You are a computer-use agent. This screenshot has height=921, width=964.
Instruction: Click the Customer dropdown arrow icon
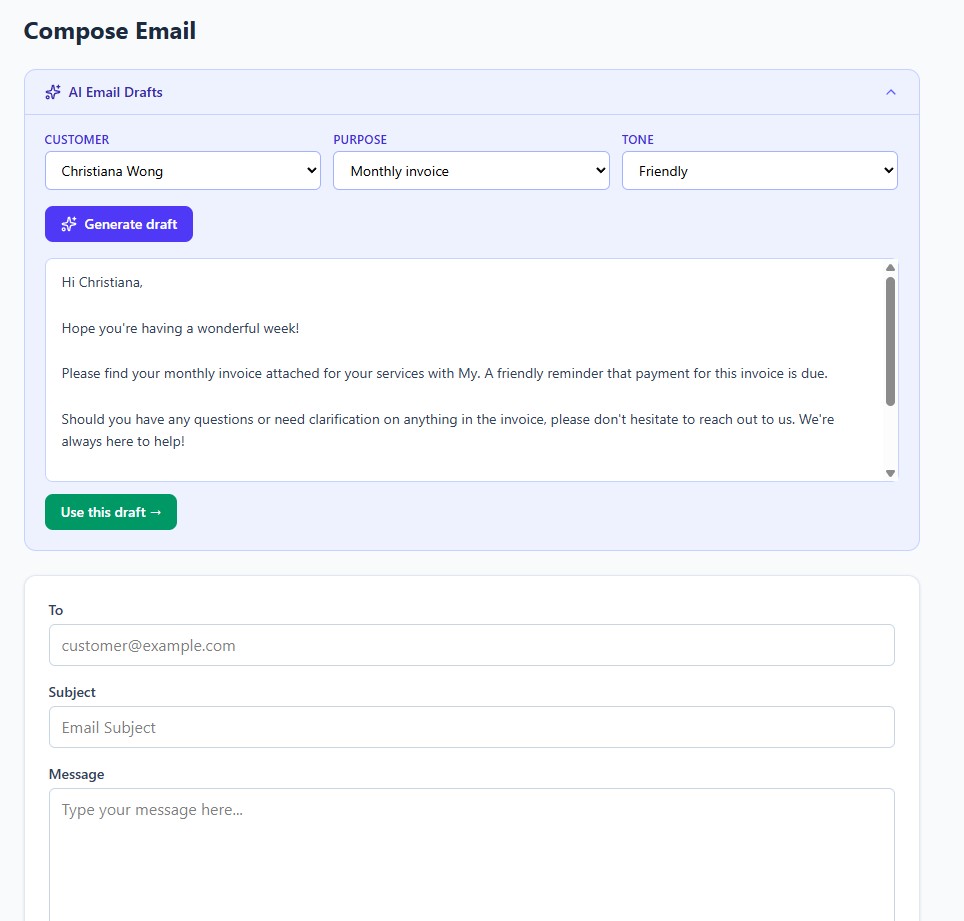(310, 170)
